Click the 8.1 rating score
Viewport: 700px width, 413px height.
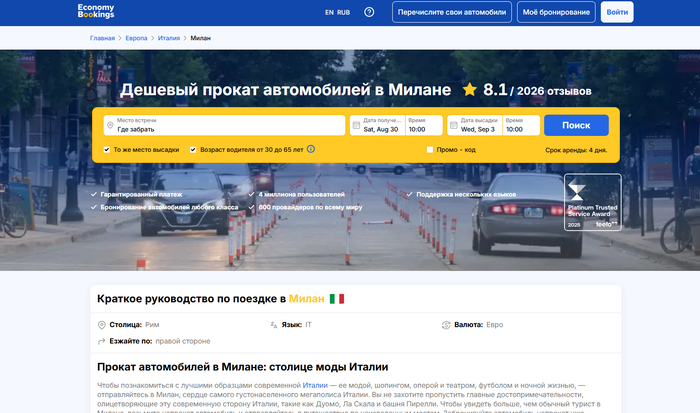495,90
